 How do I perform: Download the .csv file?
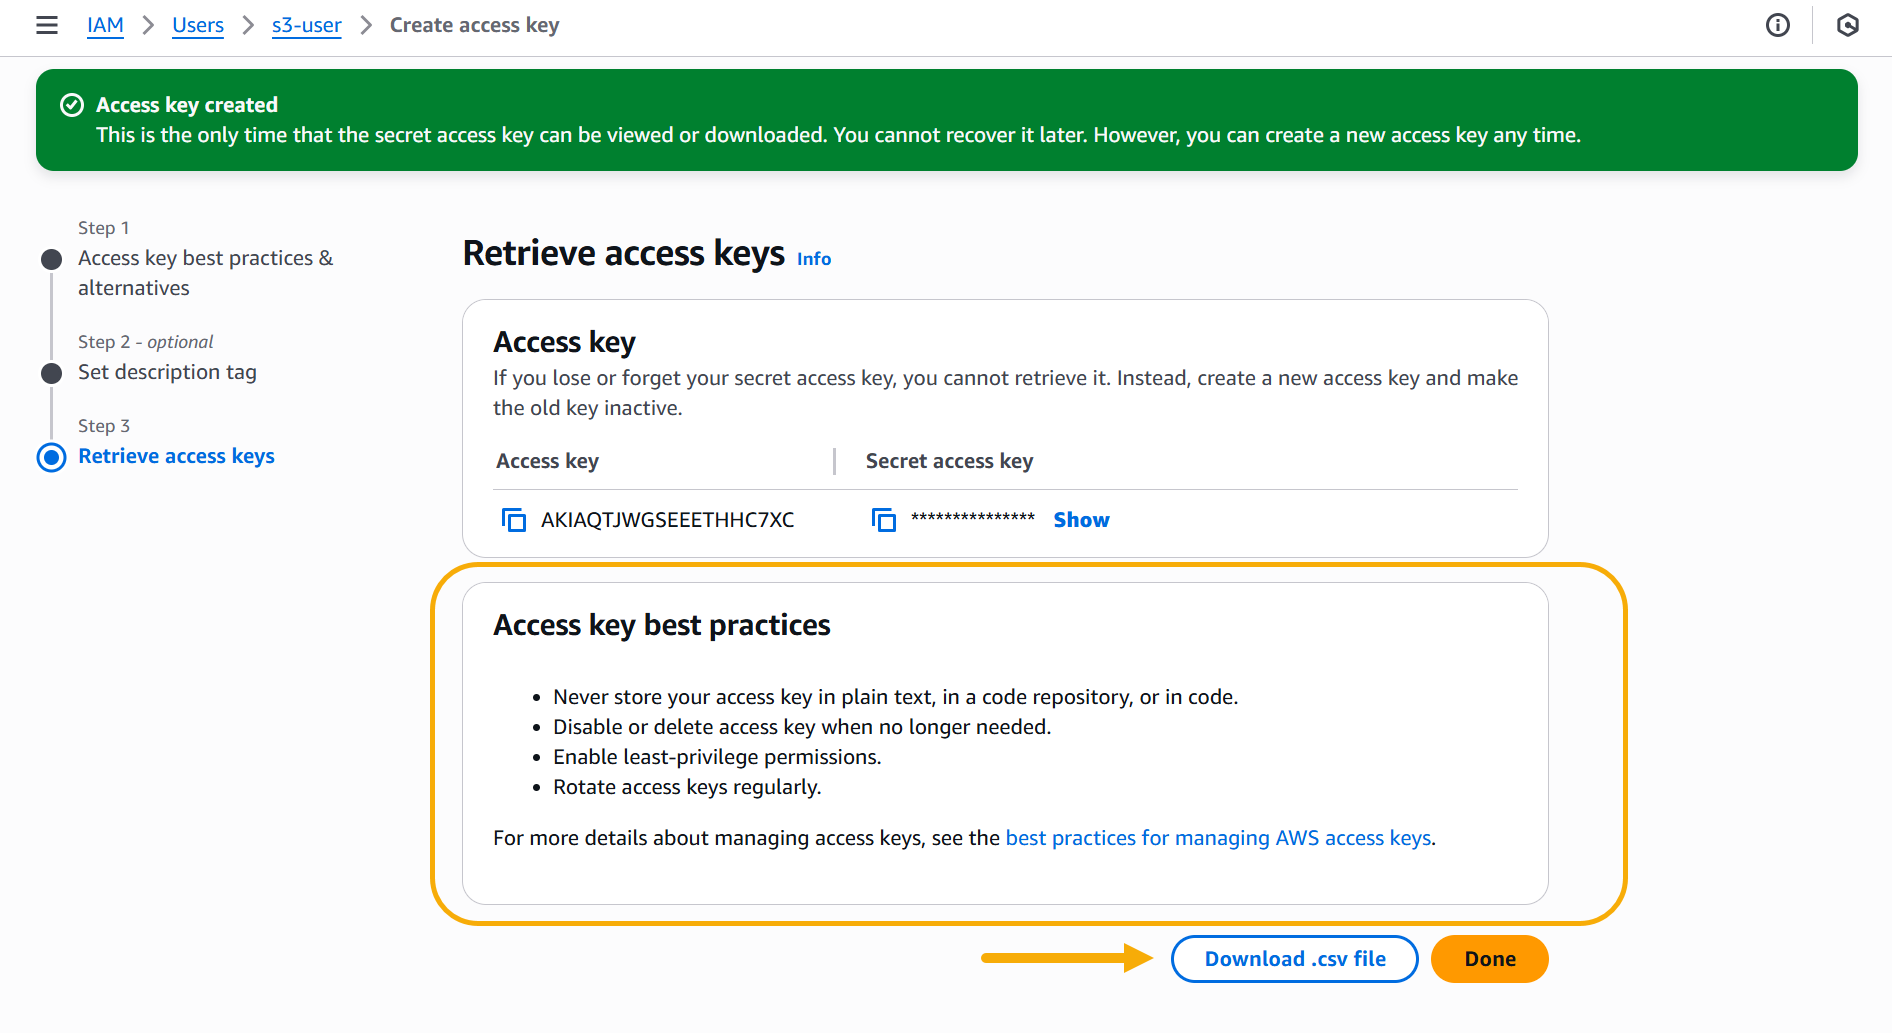(x=1294, y=959)
